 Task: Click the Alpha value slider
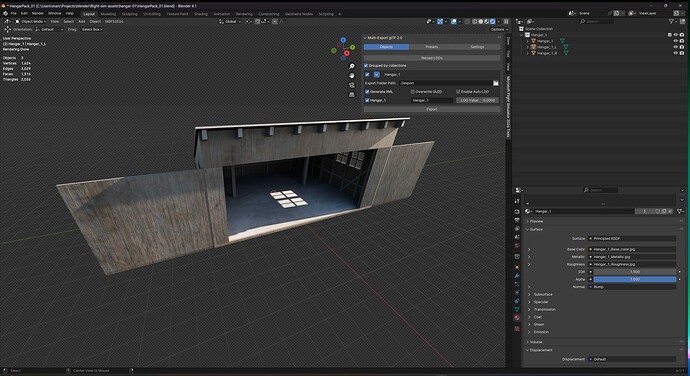[x=635, y=279]
